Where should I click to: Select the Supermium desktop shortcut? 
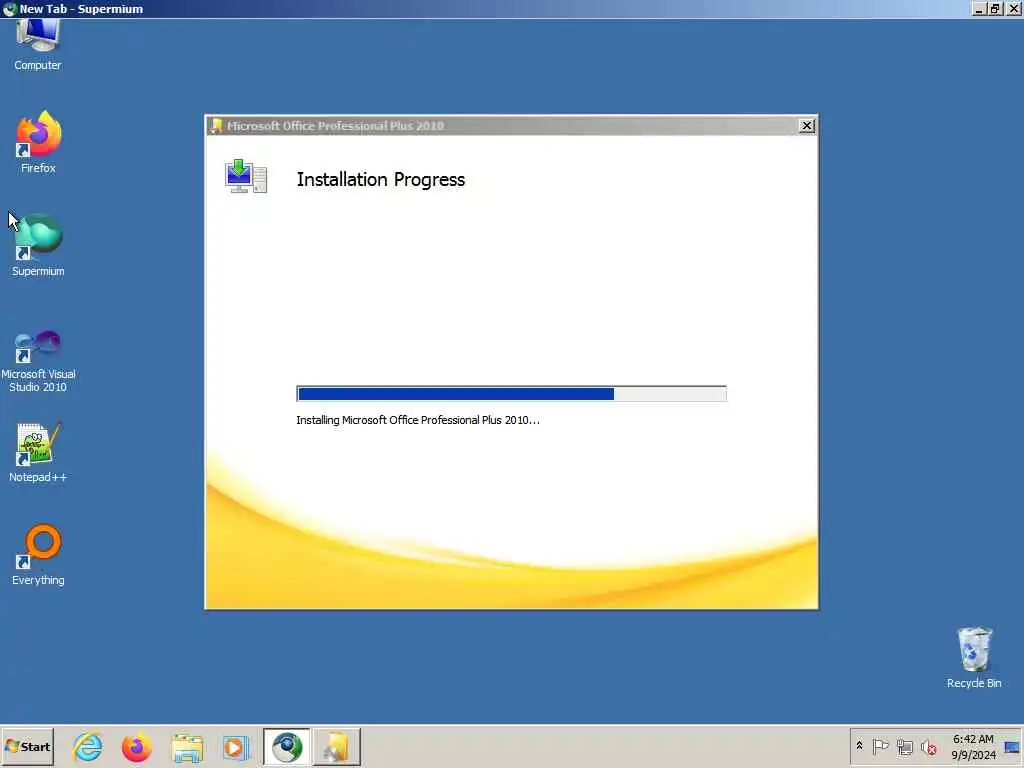[x=39, y=245]
